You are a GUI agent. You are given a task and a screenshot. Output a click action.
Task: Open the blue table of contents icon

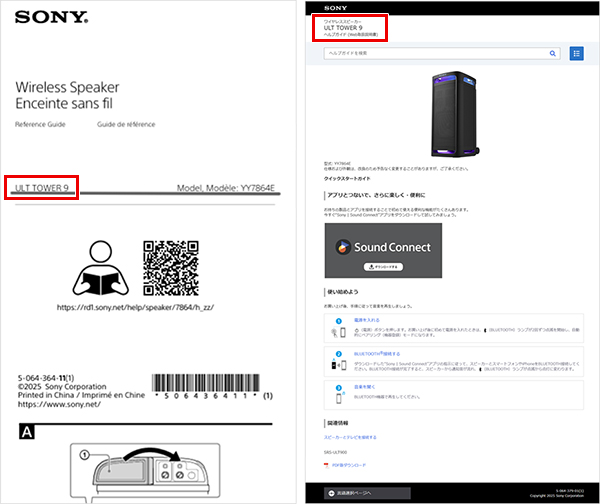576,54
